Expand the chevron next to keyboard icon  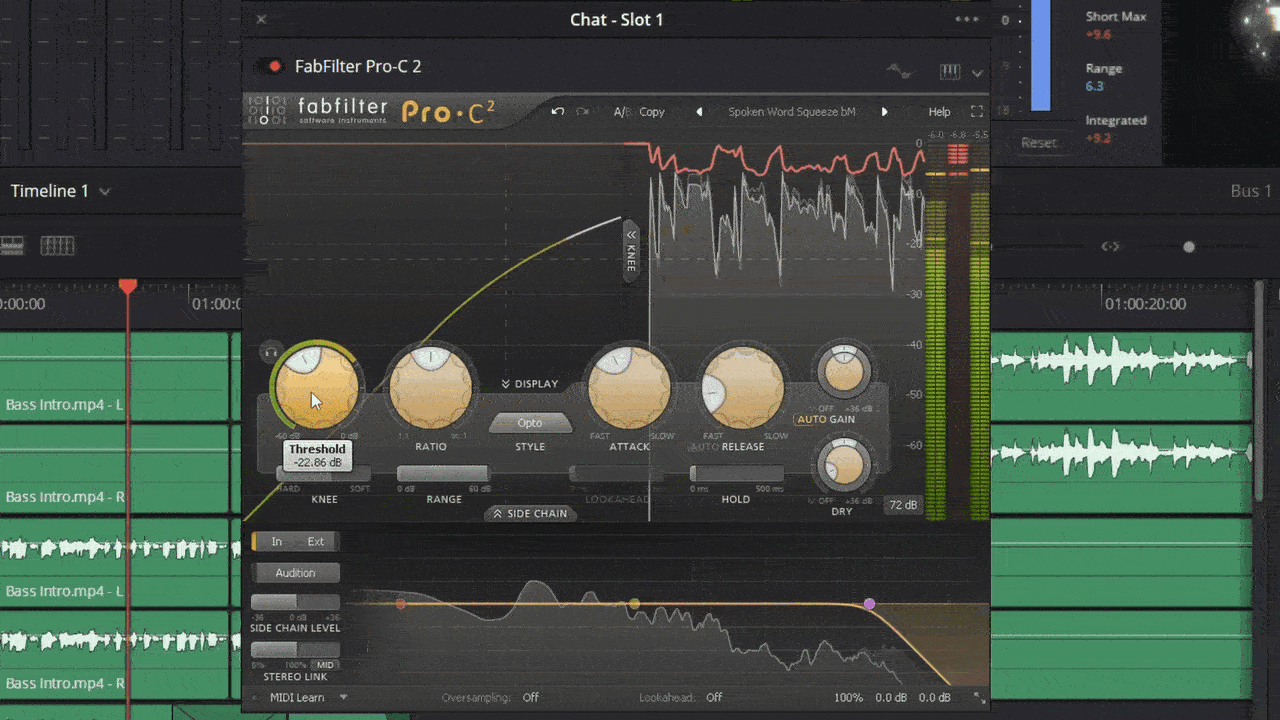coord(977,73)
